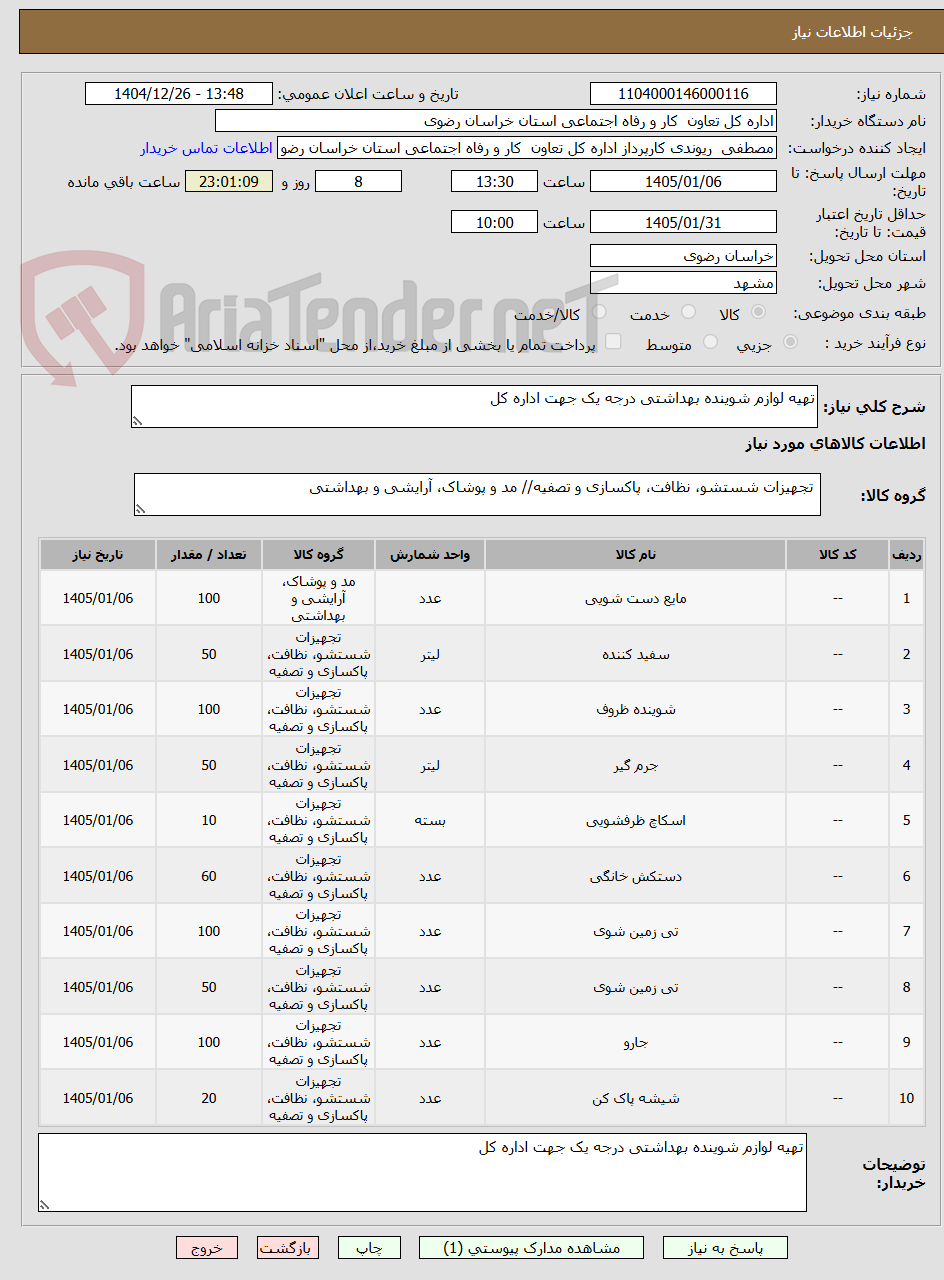The image size is (944, 1280).
Task: Click the announcement date-time 1404/12/26 field
Action: tap(179, 94)
